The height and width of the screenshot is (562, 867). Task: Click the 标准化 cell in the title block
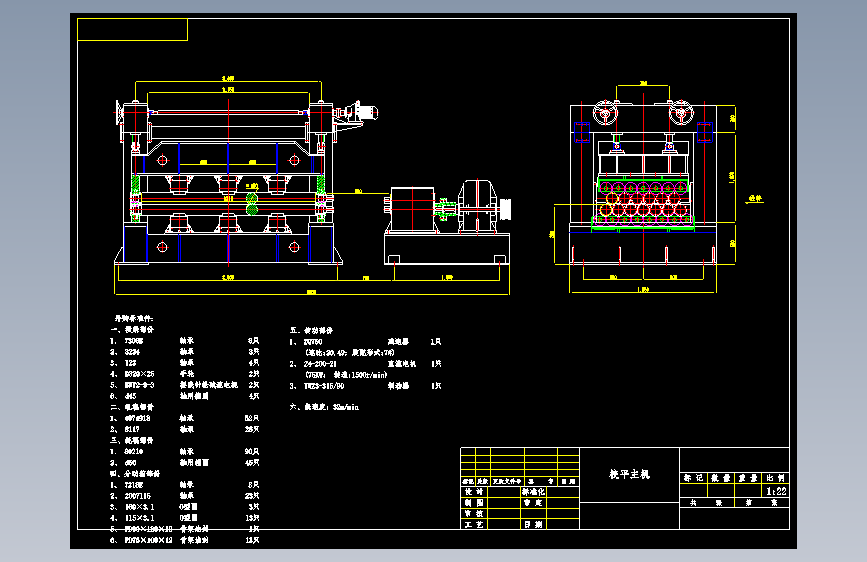point(534,491)
